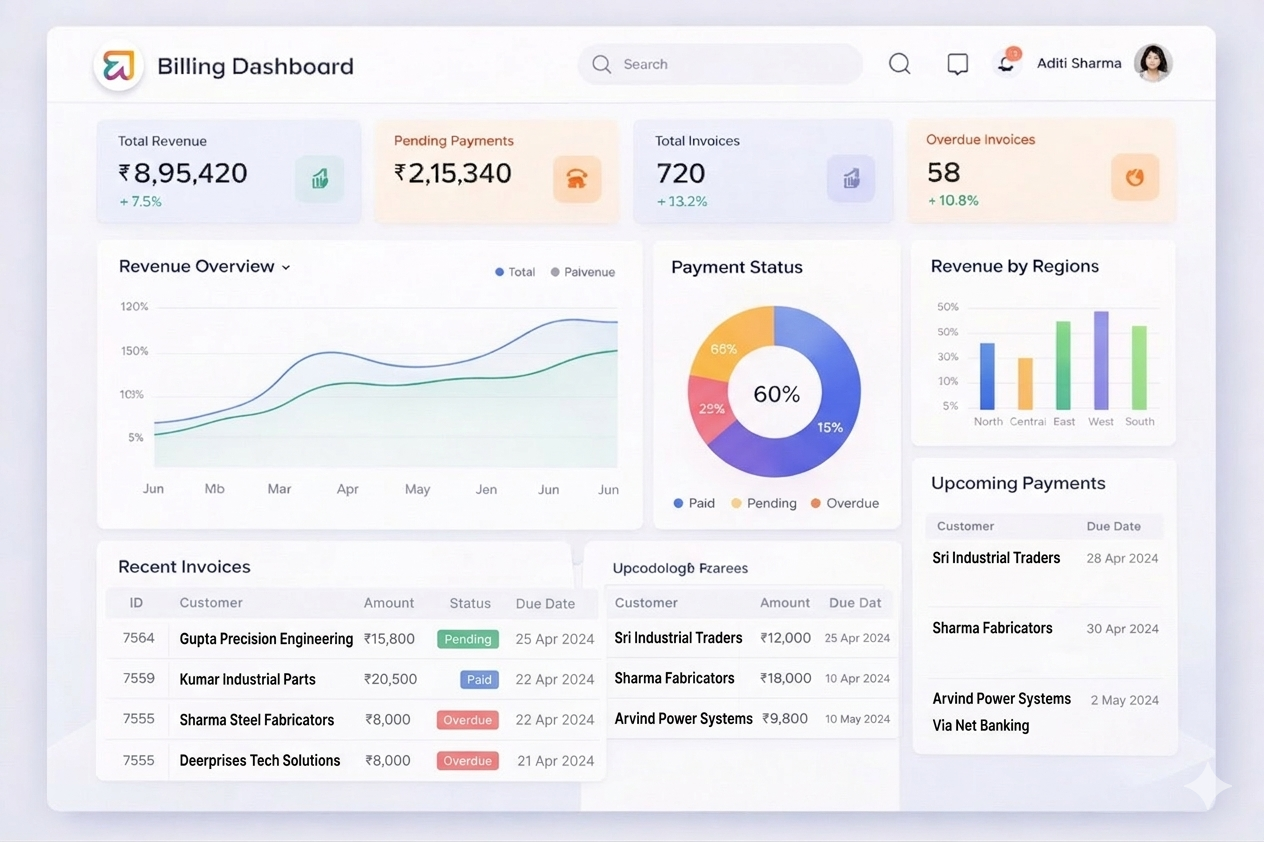Select the North bar in Revenue by Regions
Screen dimensions: 1264x842
[988, 376]
